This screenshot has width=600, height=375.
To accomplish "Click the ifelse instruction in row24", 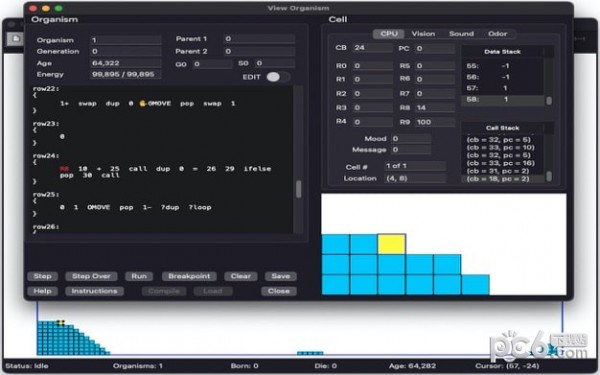I will (x=257, y=168).
